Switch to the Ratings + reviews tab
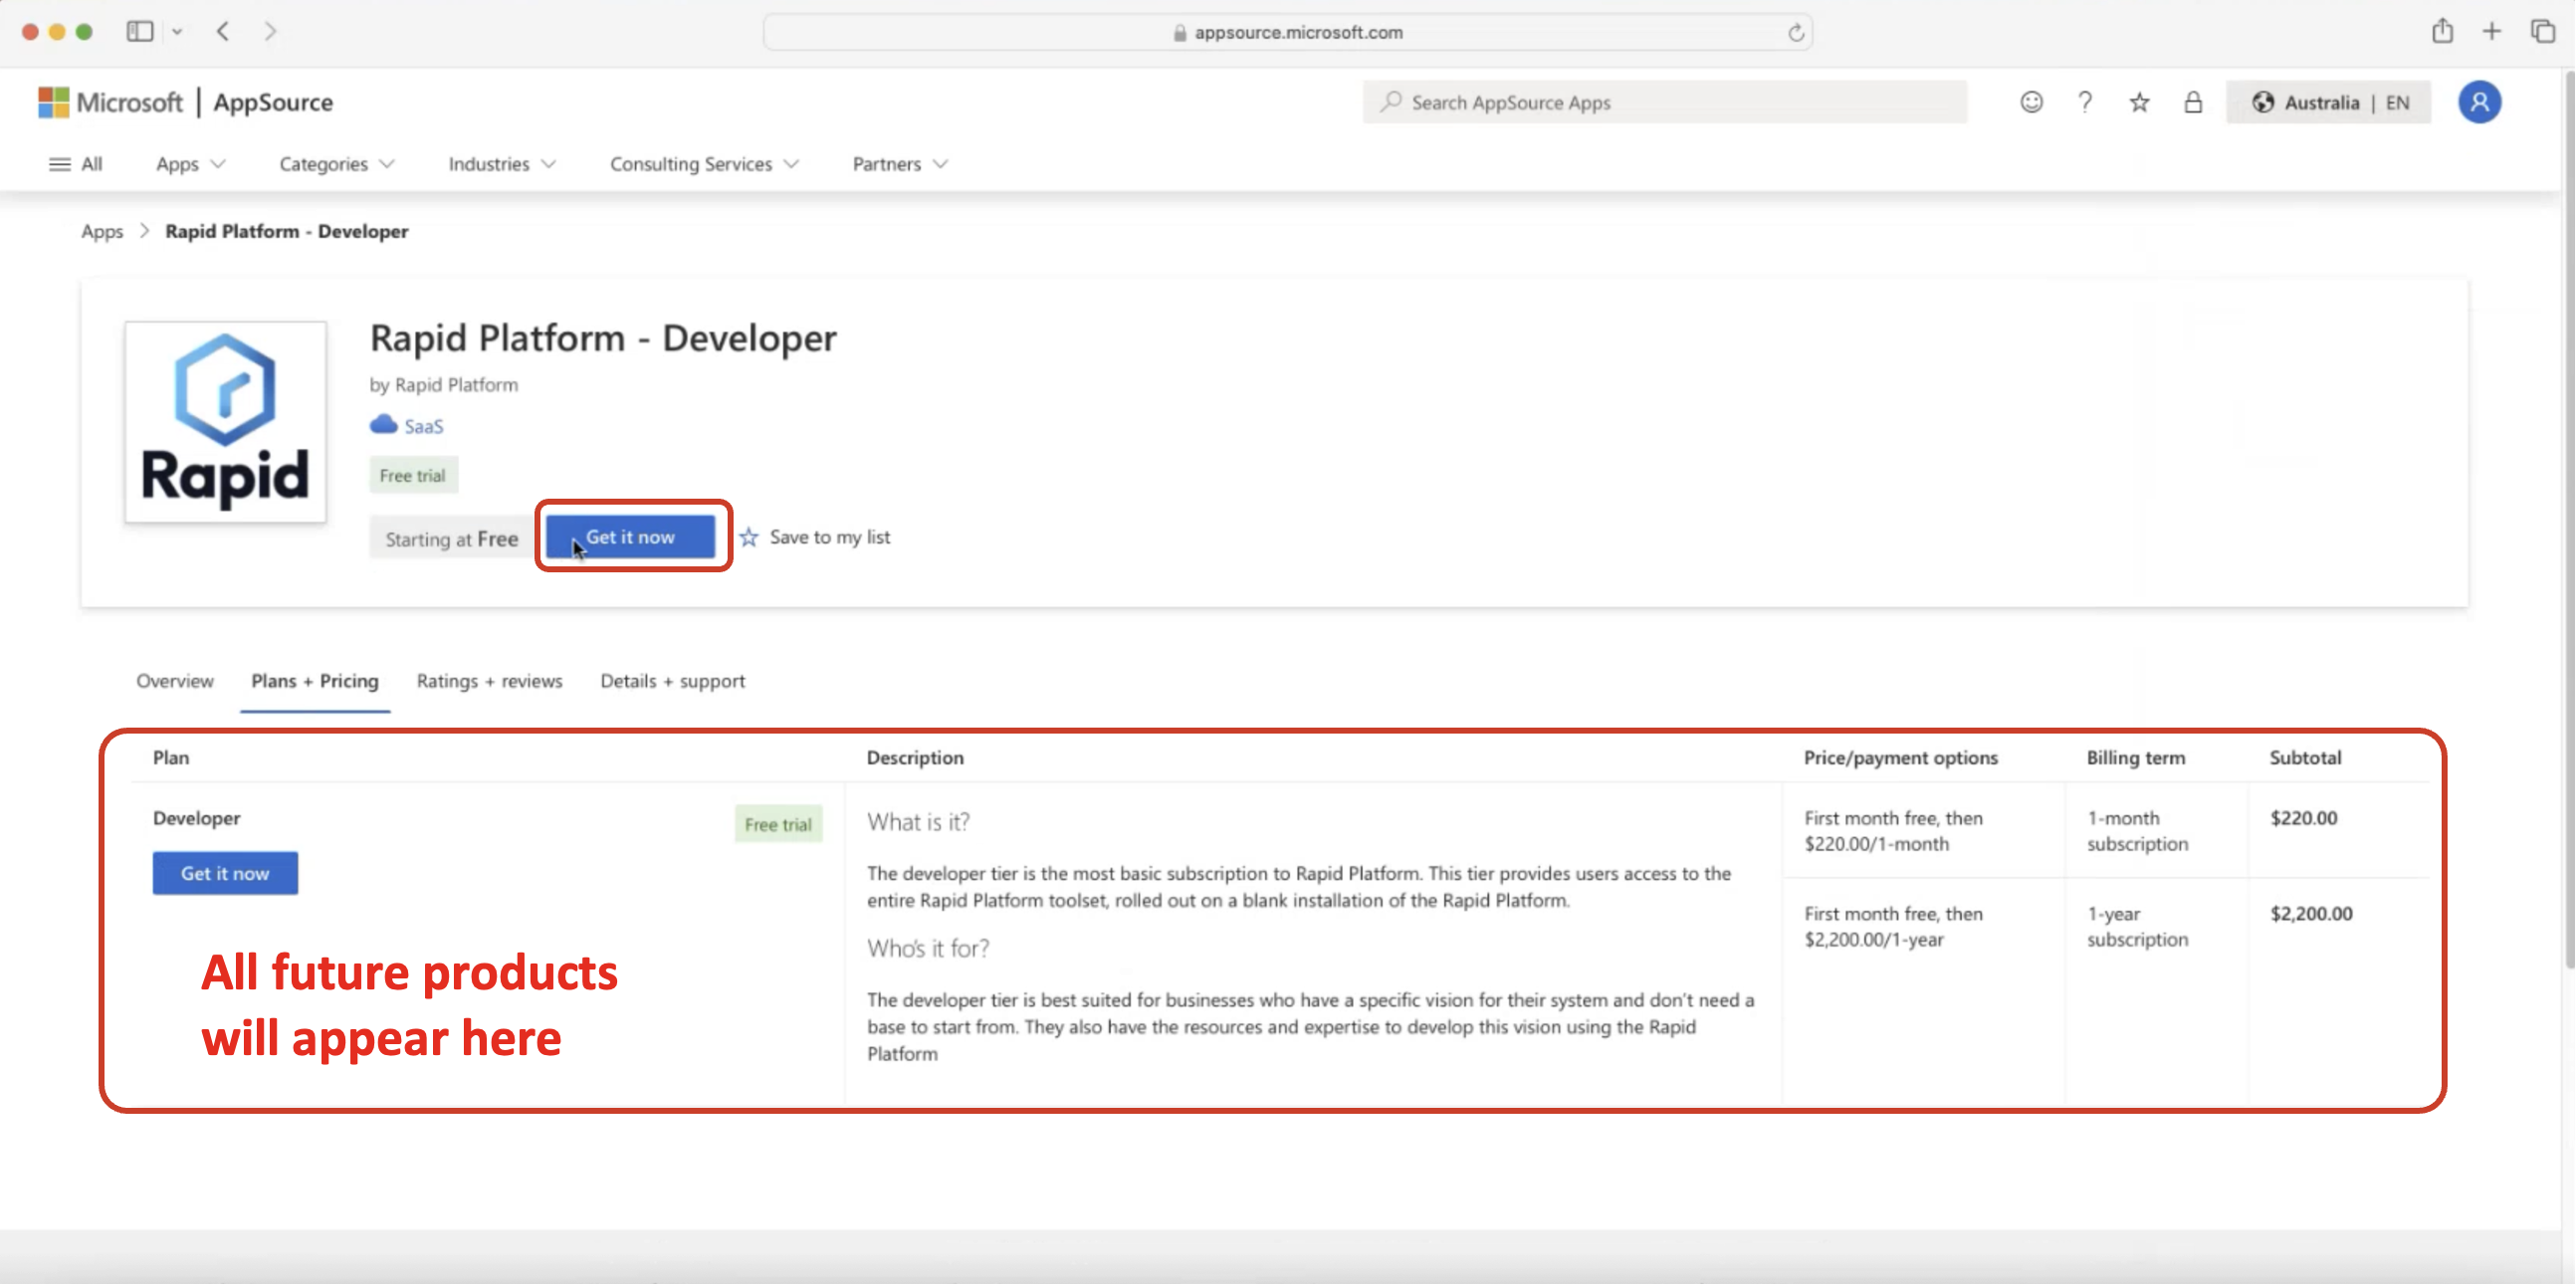The image size is (2576, 1284). 488,680
